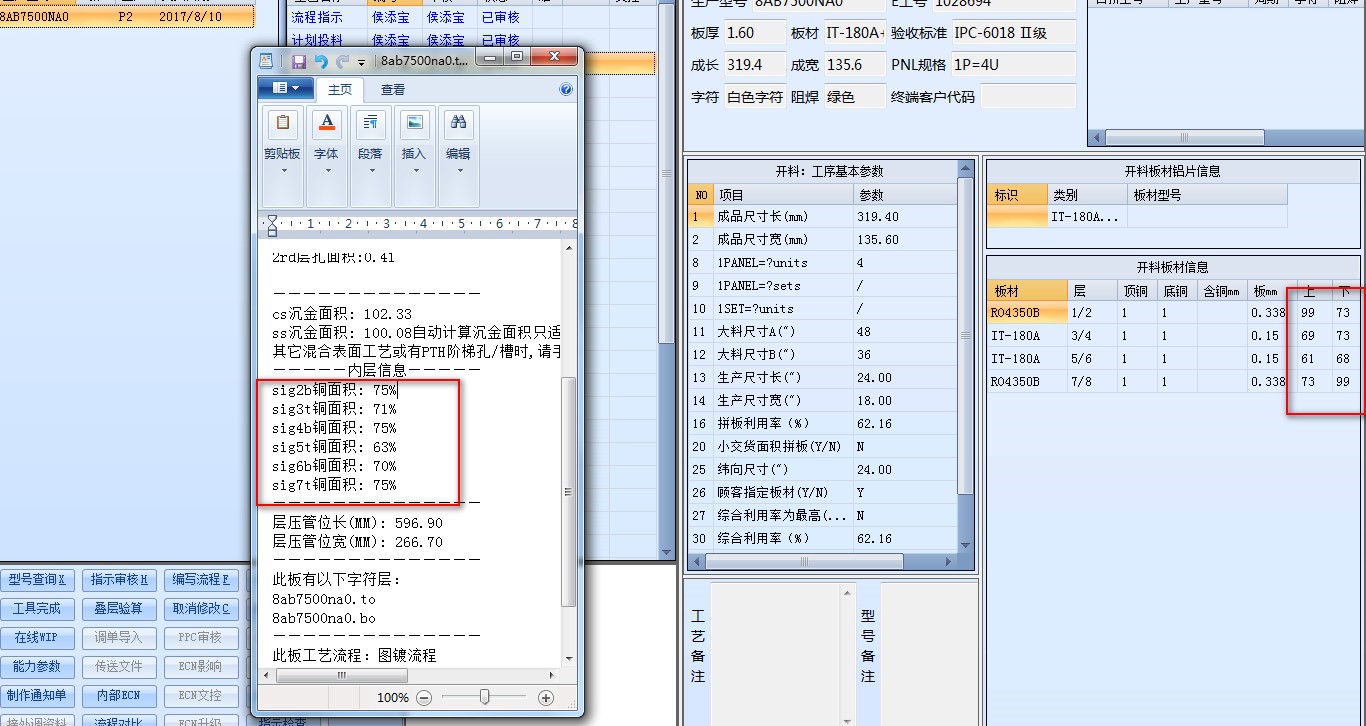The image size is (1366, 726).
Task: Click the font letter A icon
Action: (x=326, y=124)
